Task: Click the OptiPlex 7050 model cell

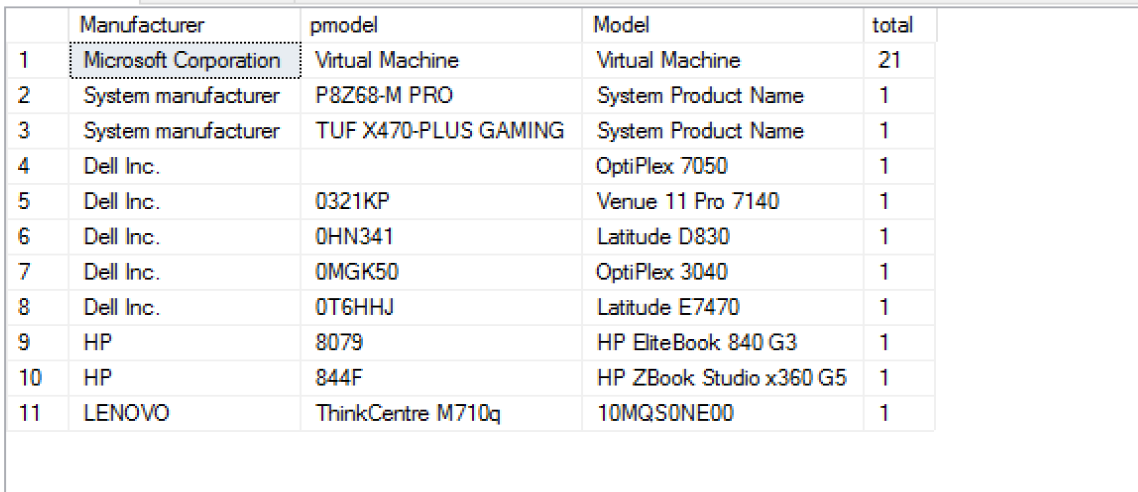Action: pos(662,166)
